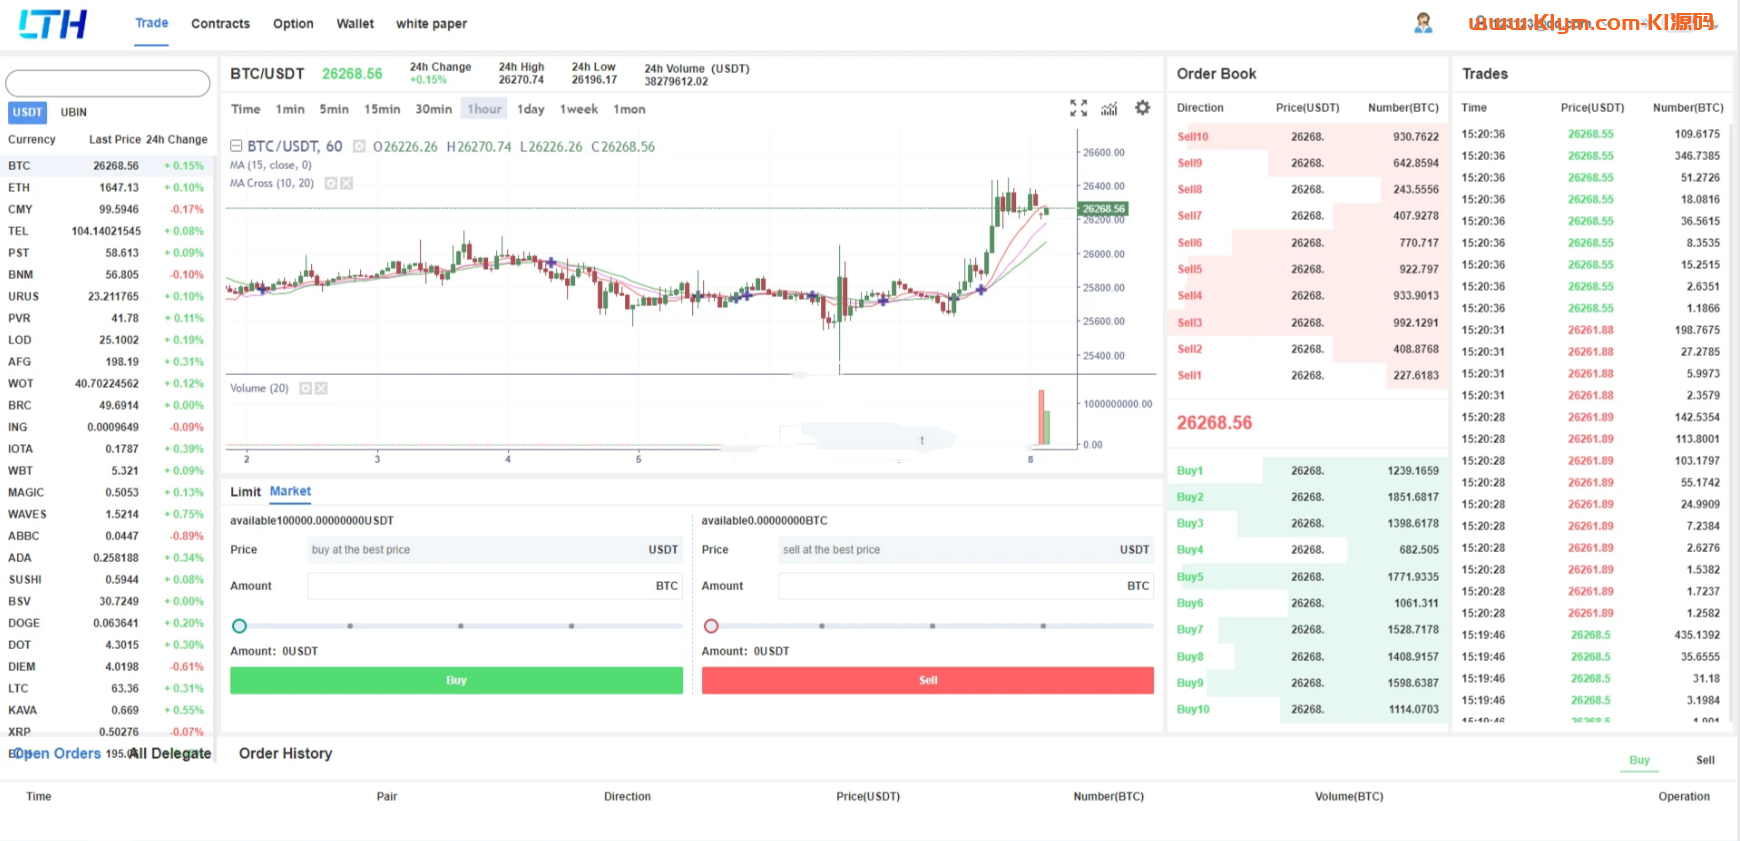The width and height of the screenshot is (1740, 841).
Task: Click the Sell1 order book row
Action: [1307, 376]
